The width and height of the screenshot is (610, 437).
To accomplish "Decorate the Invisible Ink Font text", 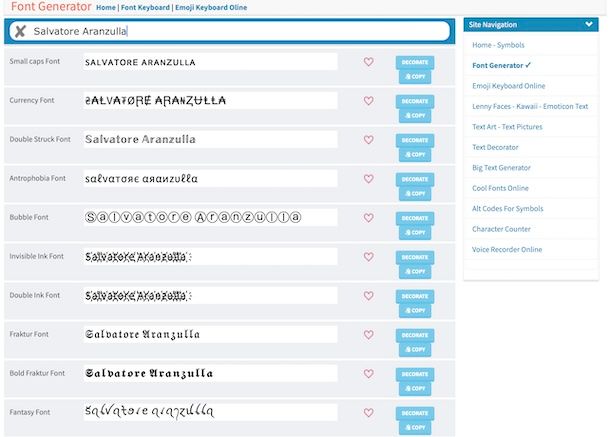I will pyautogui.click(x=415, y=257).
